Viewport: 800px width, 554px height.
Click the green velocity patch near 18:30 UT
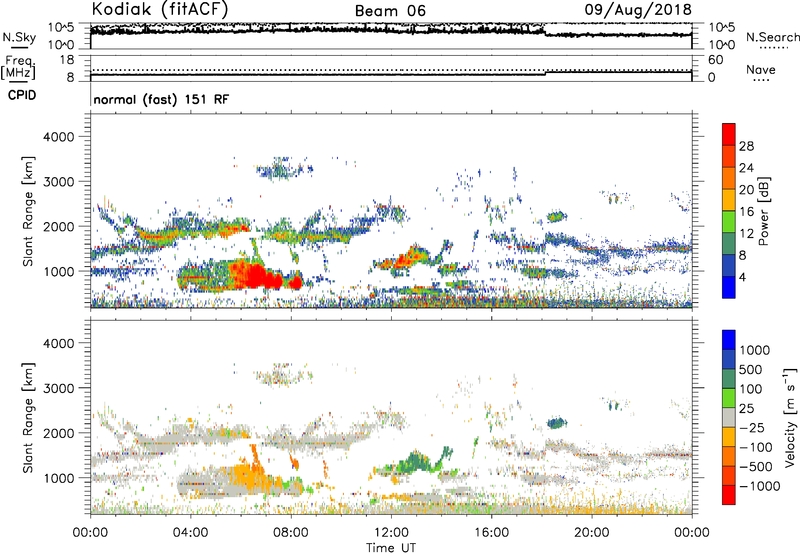[x=557, y=422]
